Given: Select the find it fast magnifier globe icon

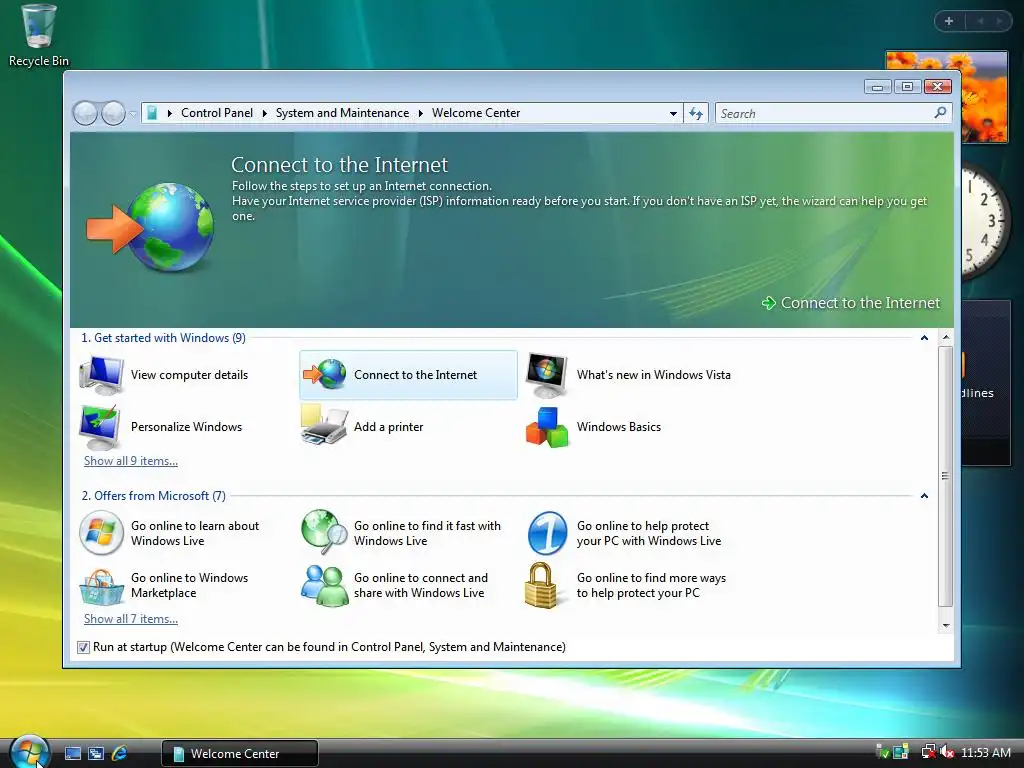Looking at the screenshot, I should [324, 532].
